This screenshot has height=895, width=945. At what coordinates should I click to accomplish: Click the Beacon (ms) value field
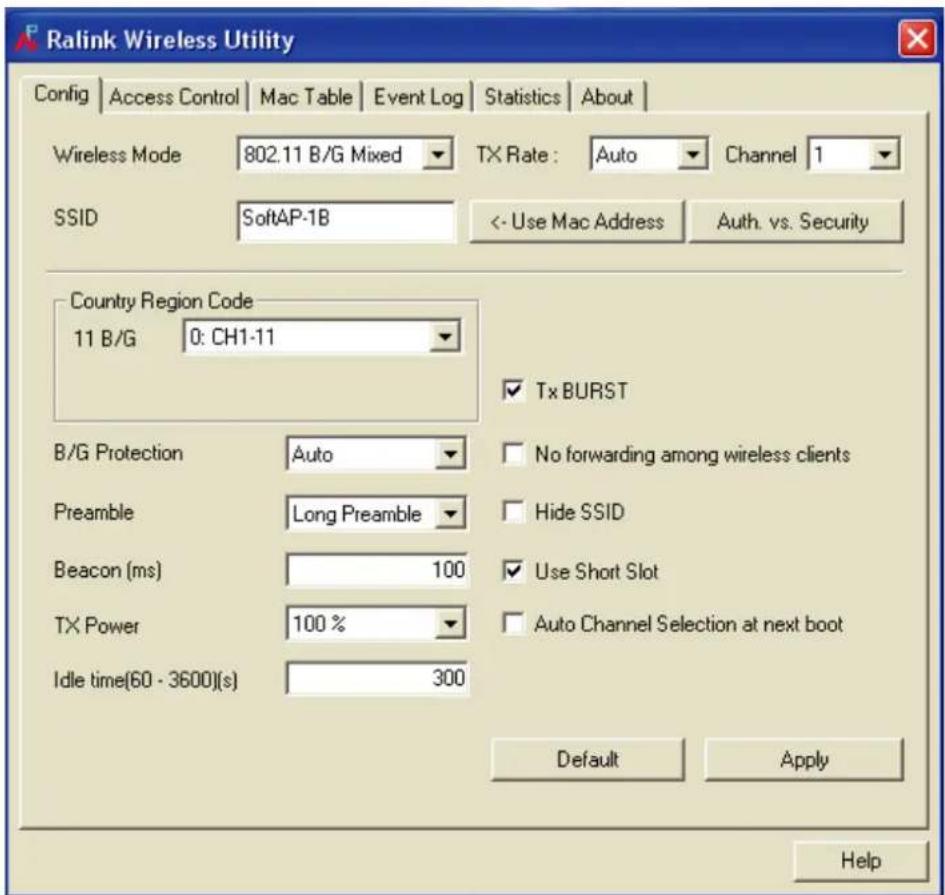pyautogui.click(x=377, y=570)
